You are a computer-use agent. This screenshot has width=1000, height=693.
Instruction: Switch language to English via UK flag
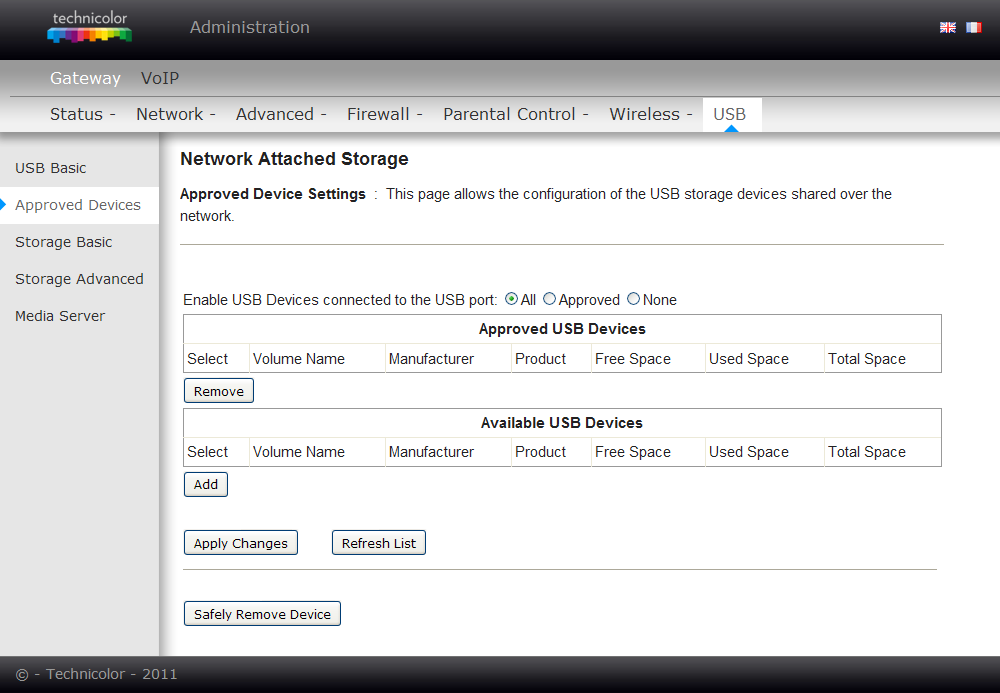click(948, 27)
